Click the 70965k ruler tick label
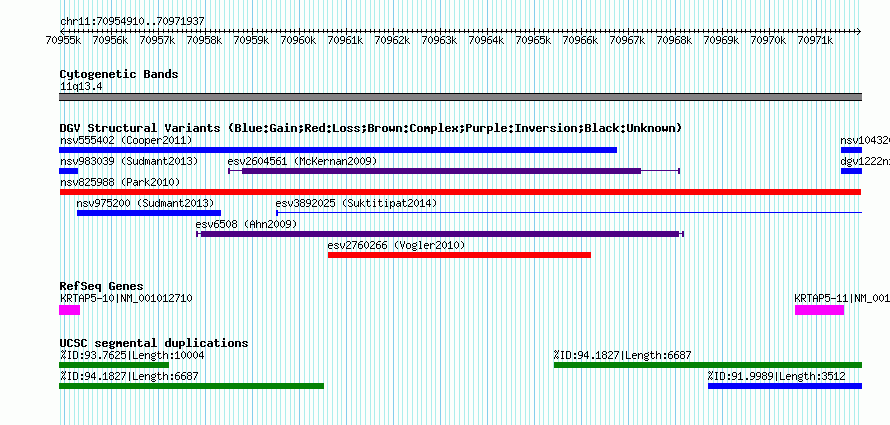The image size is (890, 425). [533, 40]
